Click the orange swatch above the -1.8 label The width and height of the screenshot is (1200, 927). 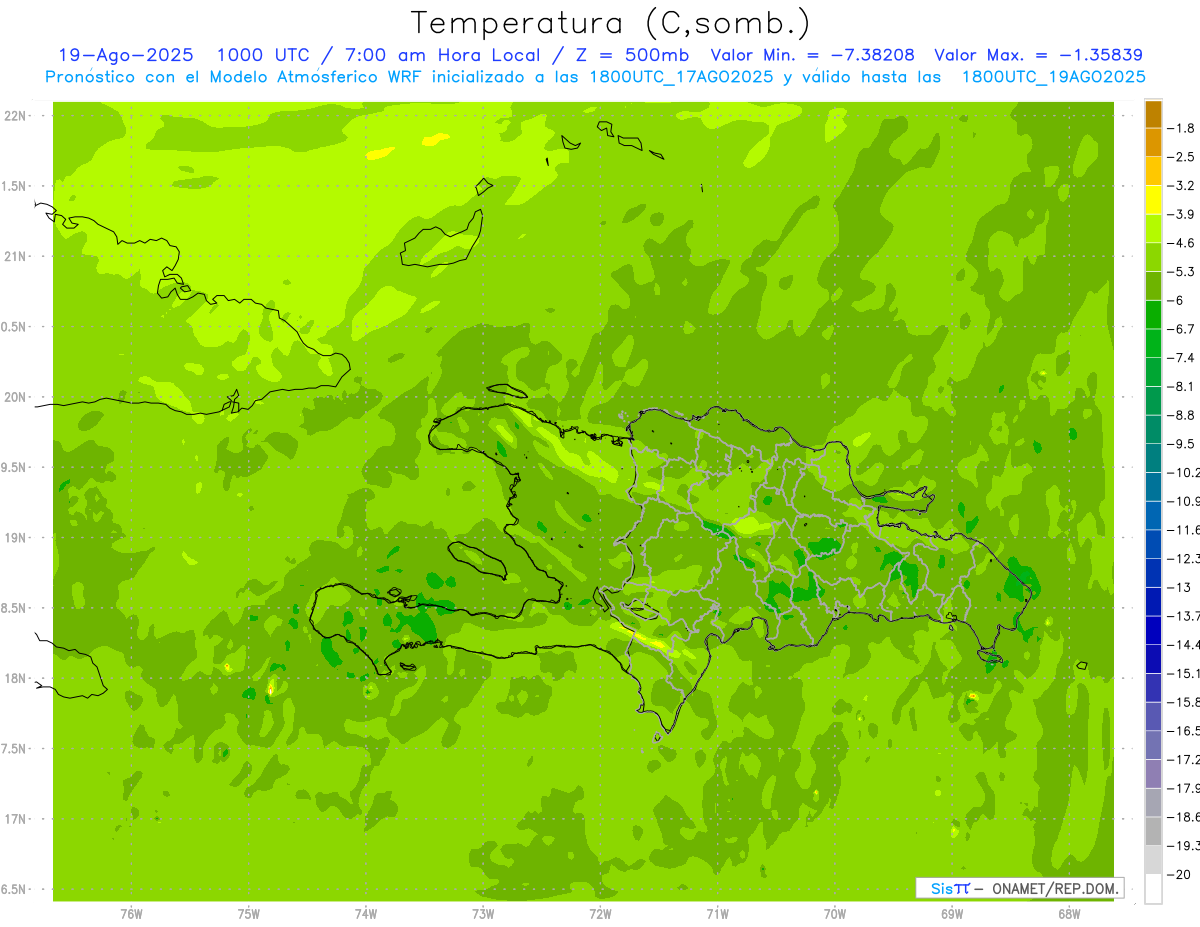(x=1153, y=114)
